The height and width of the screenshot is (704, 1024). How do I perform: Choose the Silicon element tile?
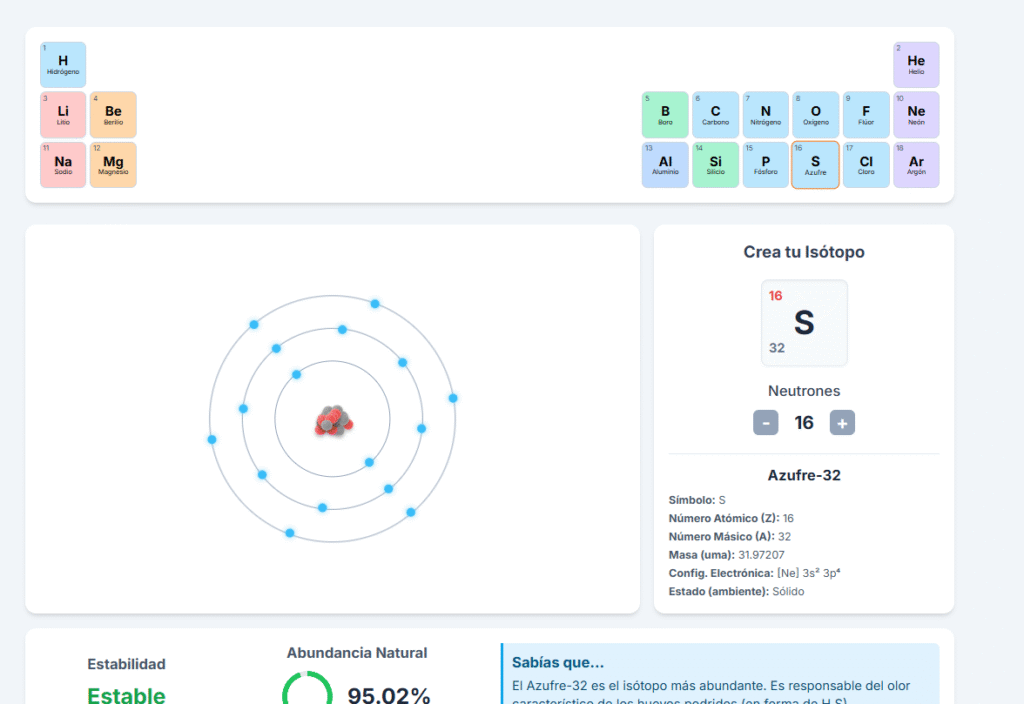tap(715, 165)
